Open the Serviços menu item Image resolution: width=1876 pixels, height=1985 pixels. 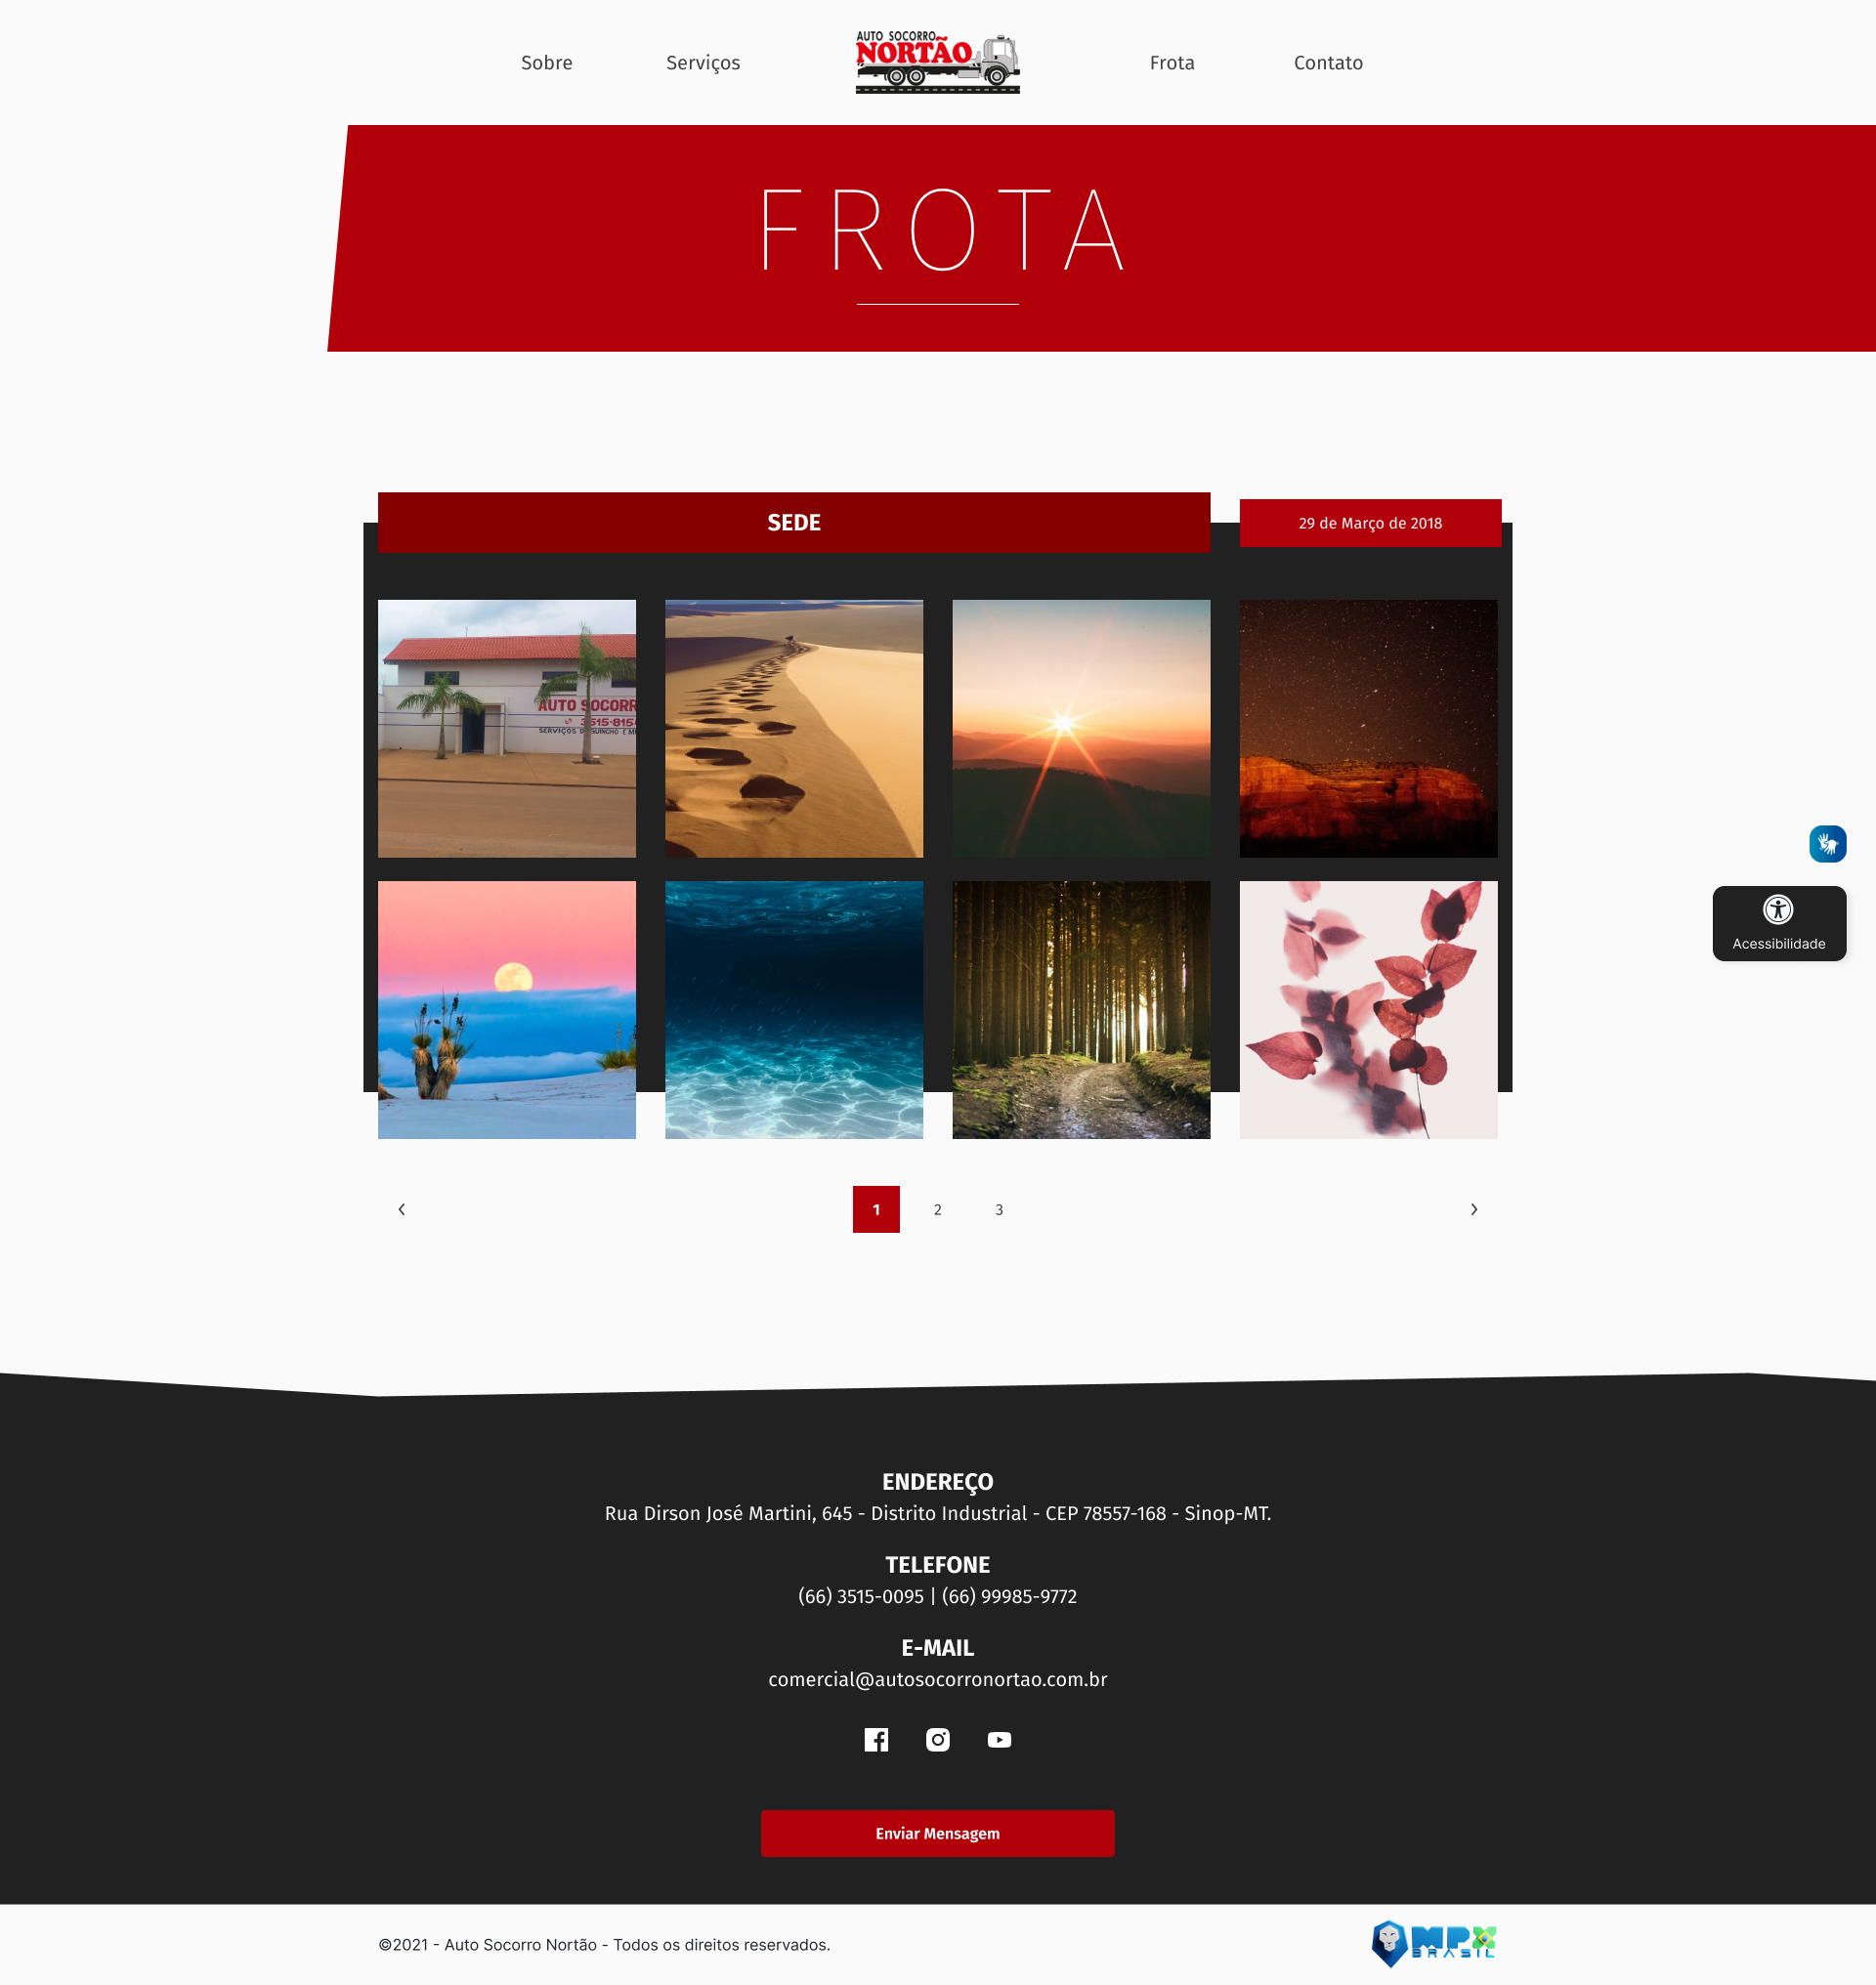703,62
